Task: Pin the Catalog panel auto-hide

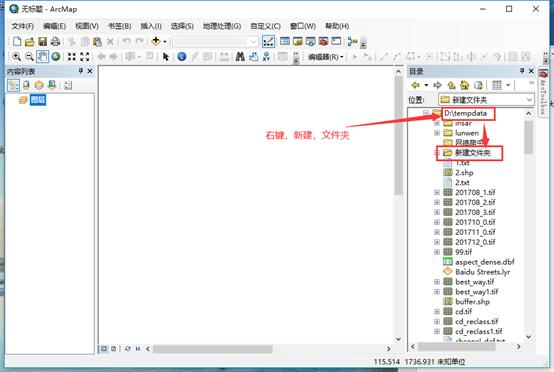Action: point(522,71)
